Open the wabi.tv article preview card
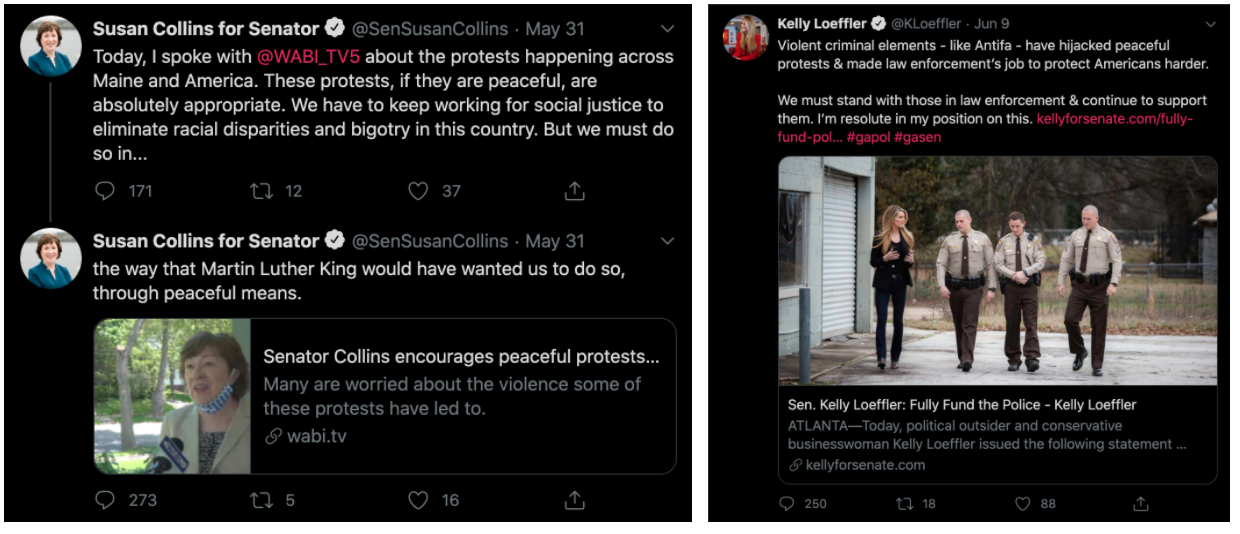 click(385, 396)
